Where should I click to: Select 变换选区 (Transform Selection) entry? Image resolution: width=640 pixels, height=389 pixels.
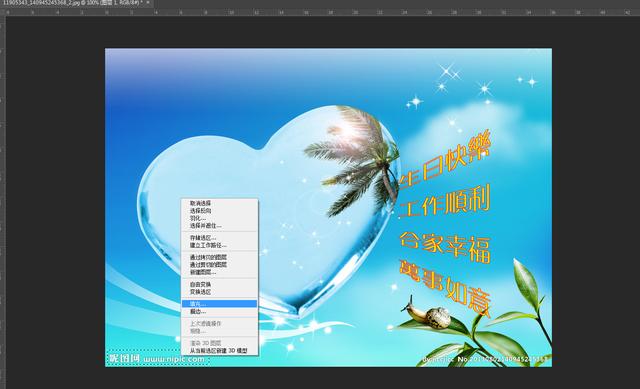coord(219,292)
